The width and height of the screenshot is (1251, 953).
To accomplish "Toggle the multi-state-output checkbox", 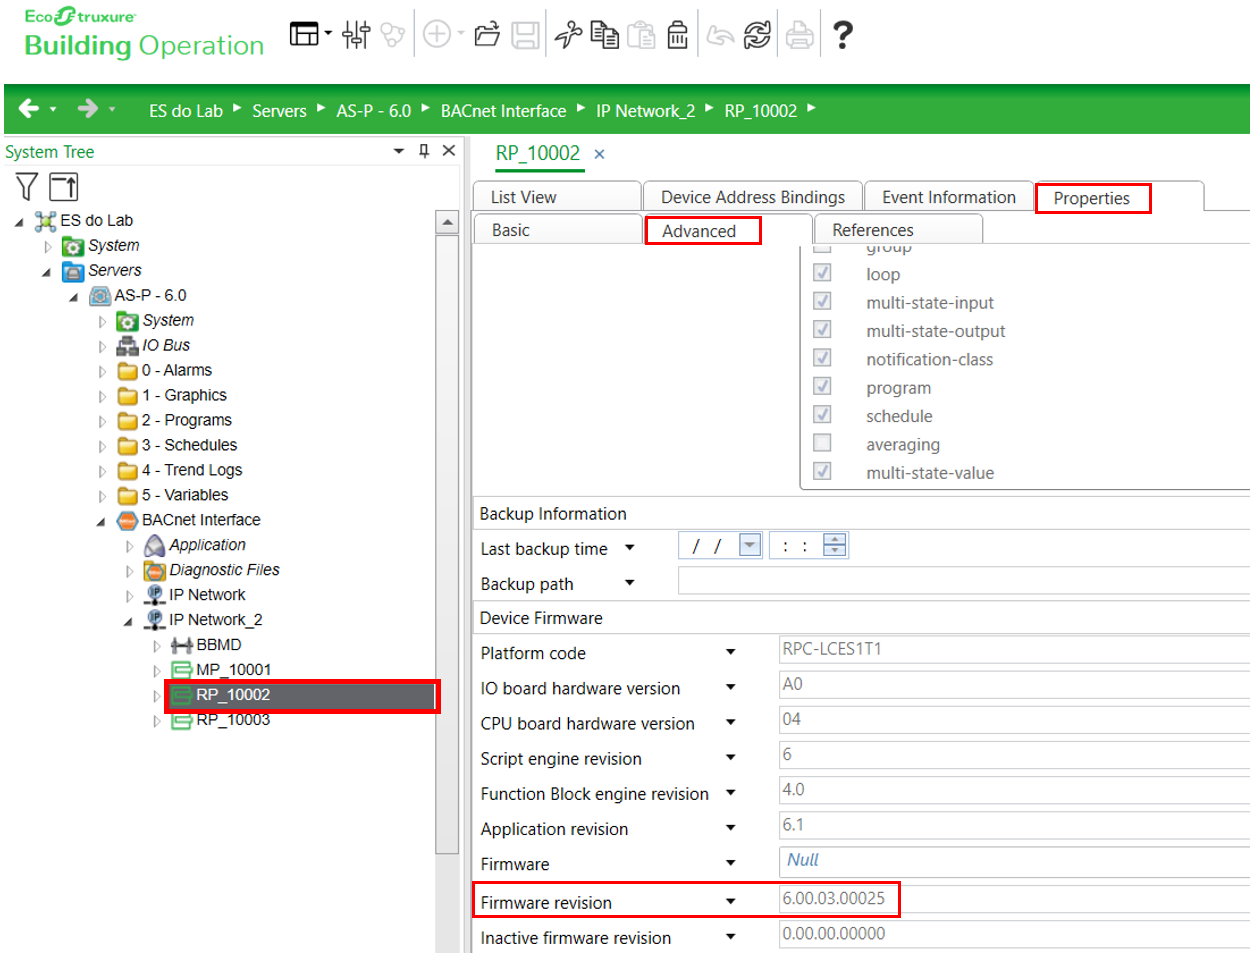I will 822,329.
